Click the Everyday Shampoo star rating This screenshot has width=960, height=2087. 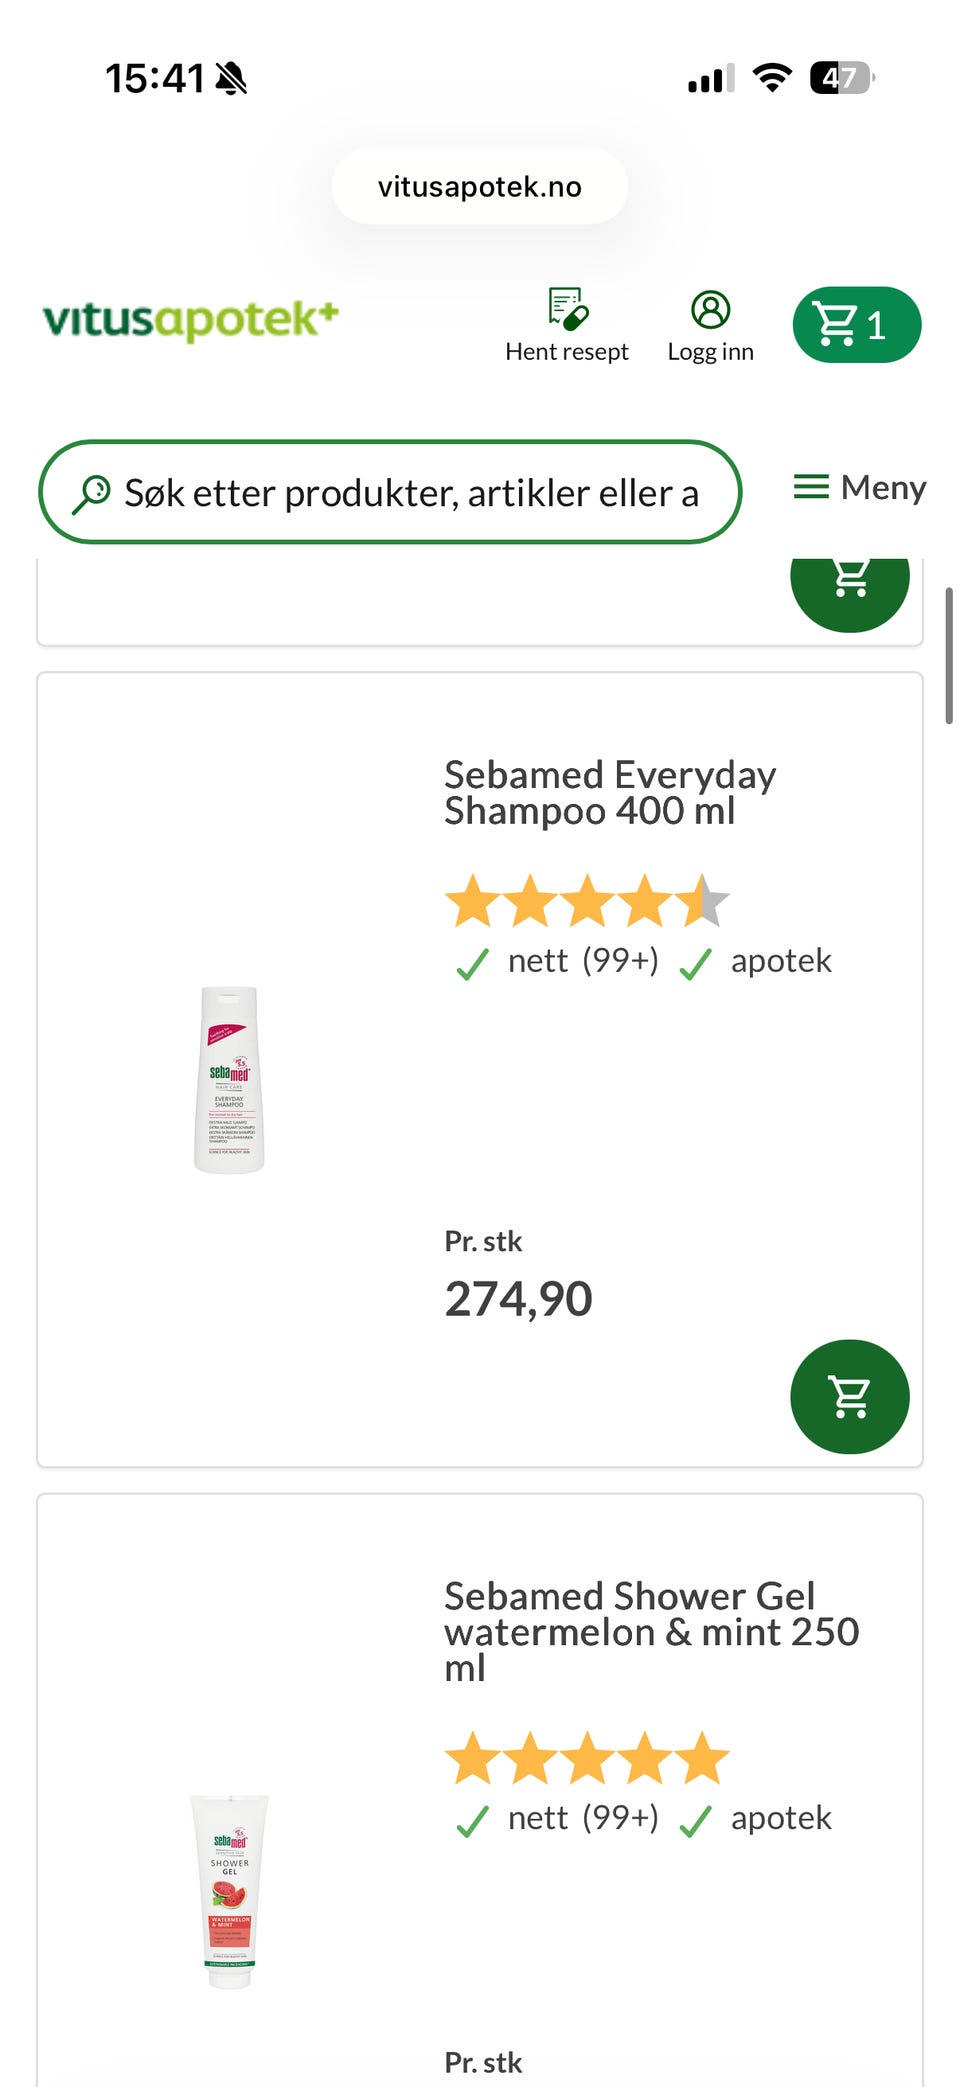click(x=587, y=901)
